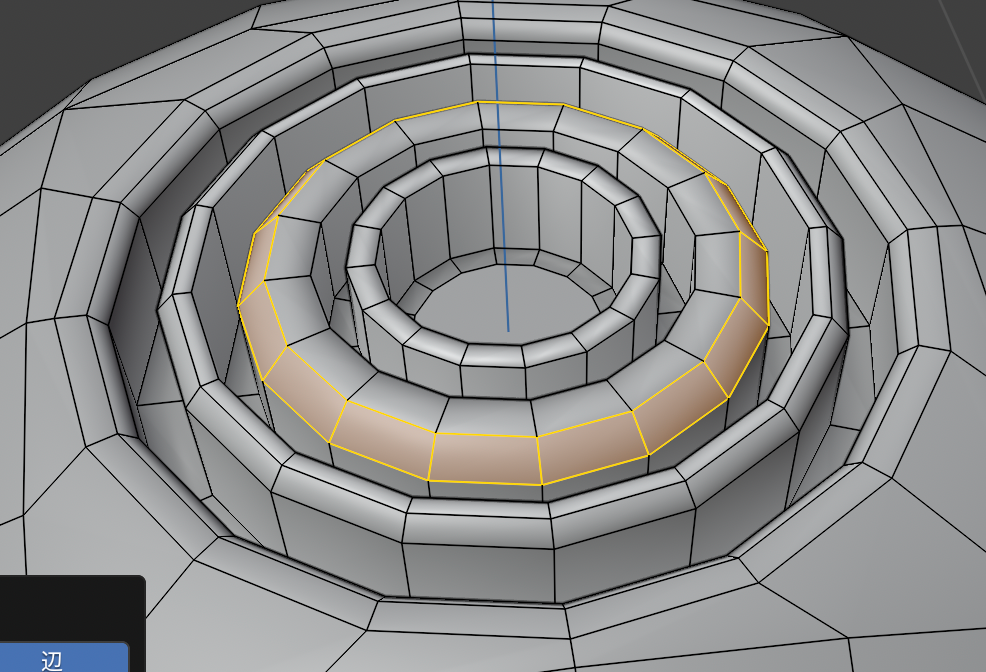
Task: Select front-left orange face of highlighted ring
Action: pos(382,437)
